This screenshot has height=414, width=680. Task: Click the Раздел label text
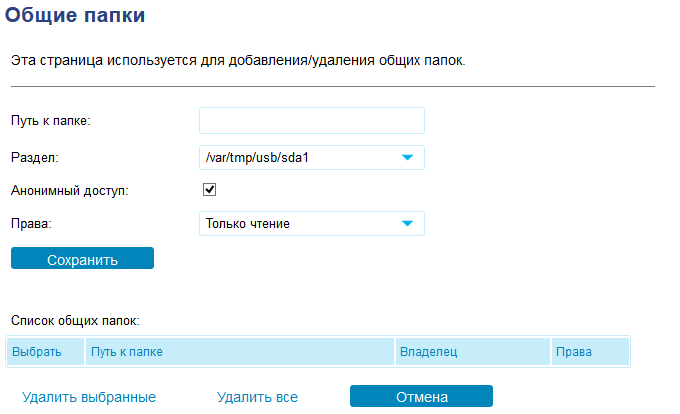pyautogui.click(x=35, y=157)
